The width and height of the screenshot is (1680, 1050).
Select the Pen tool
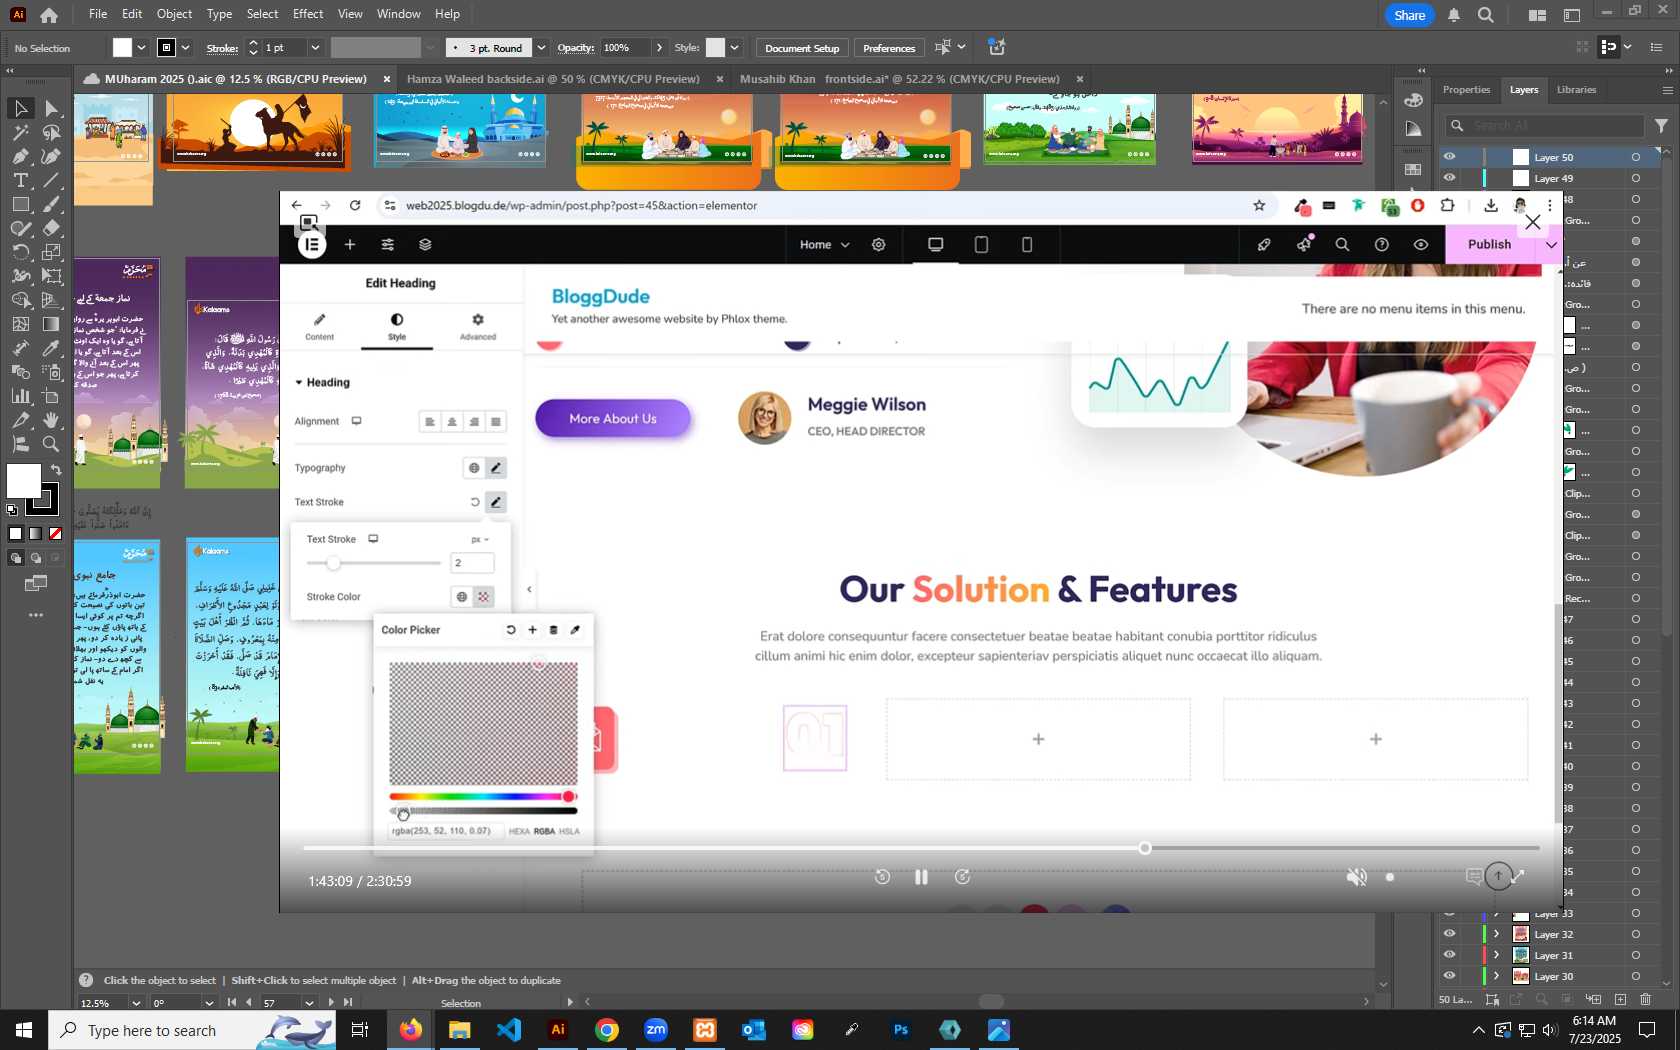pyautogui.click(x=20, y=156)
